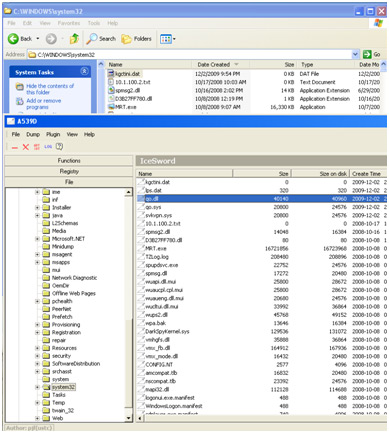Switch to the Registry panel
This screenshot has height=433, width=389.
point(69,171)
